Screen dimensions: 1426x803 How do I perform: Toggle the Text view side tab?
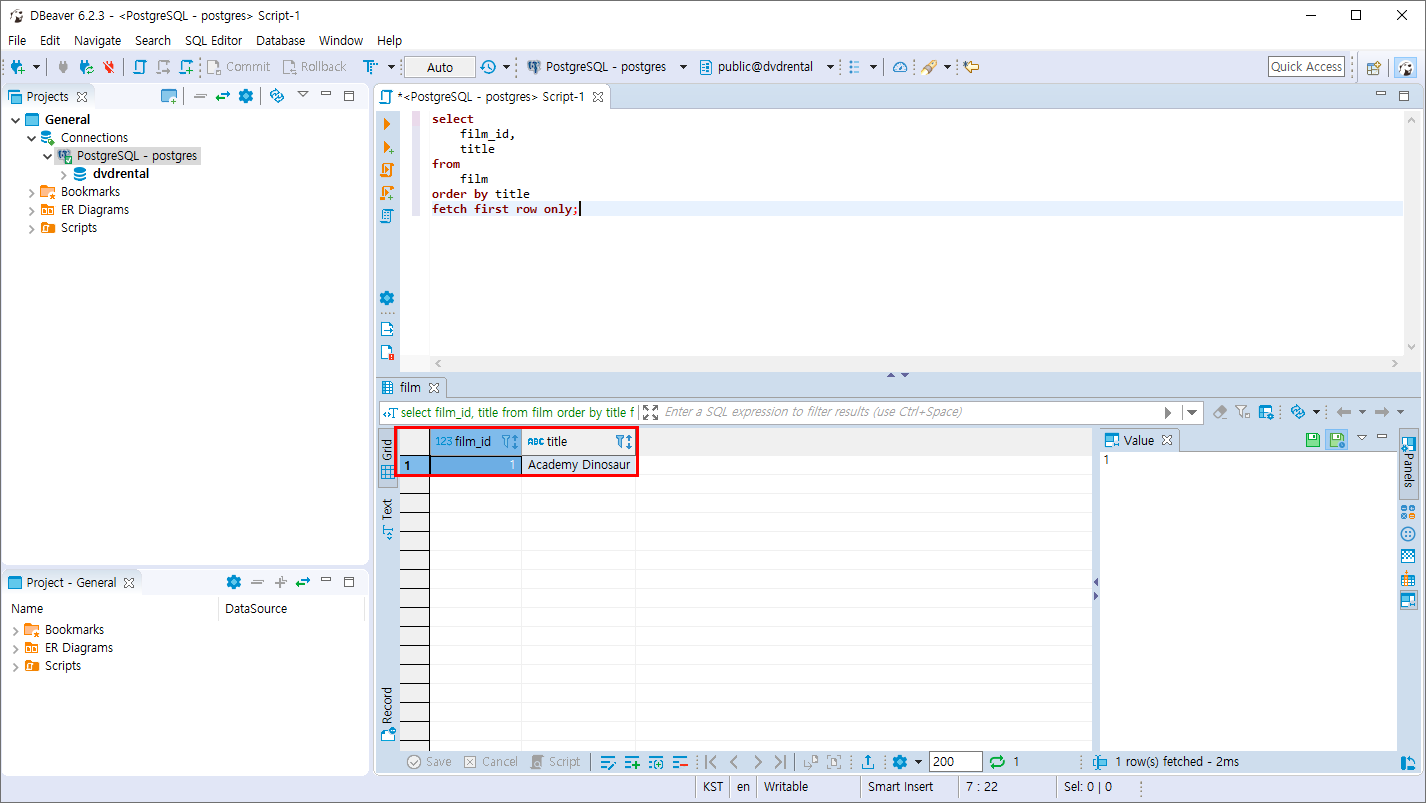[387, 519]
